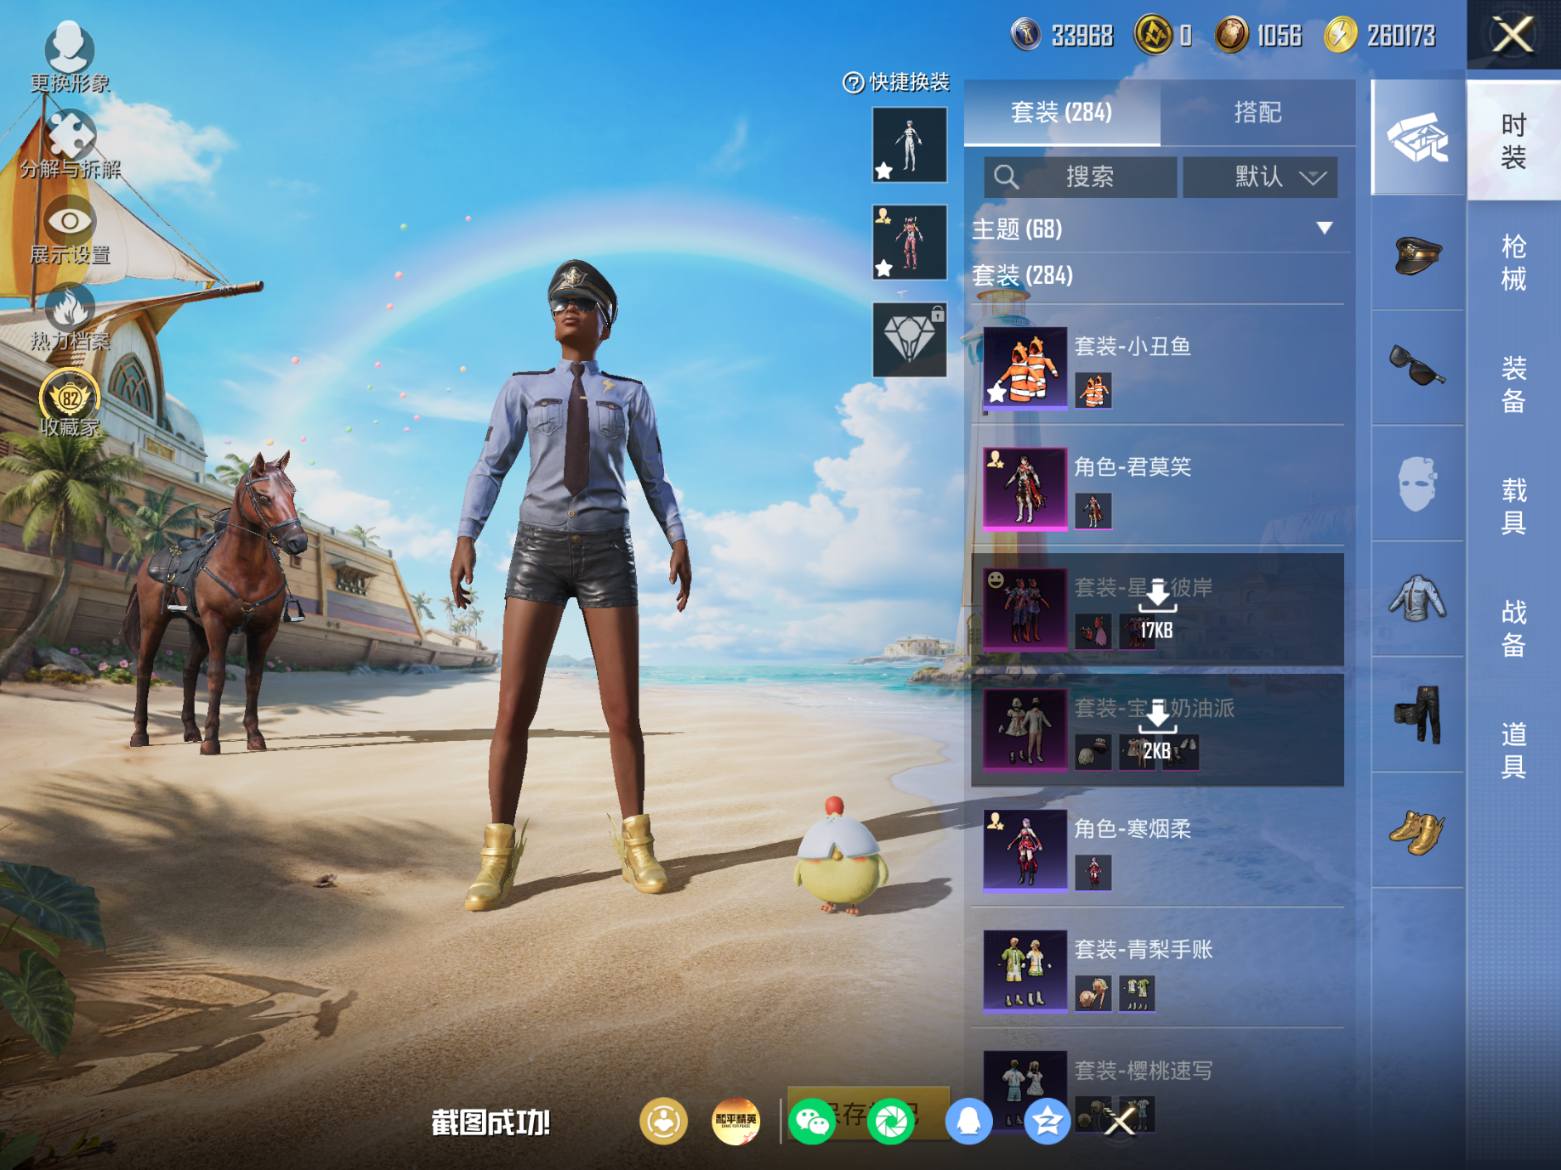Screen dimensions: 1561x1170
Task: Select the pants category icon
Action: tap(1417, 714)
